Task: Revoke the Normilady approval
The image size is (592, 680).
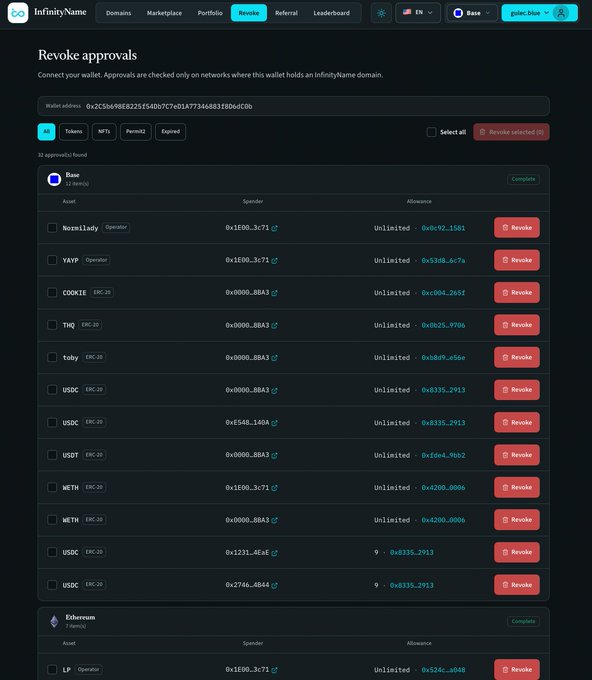Action: click(x=517, y=228)
